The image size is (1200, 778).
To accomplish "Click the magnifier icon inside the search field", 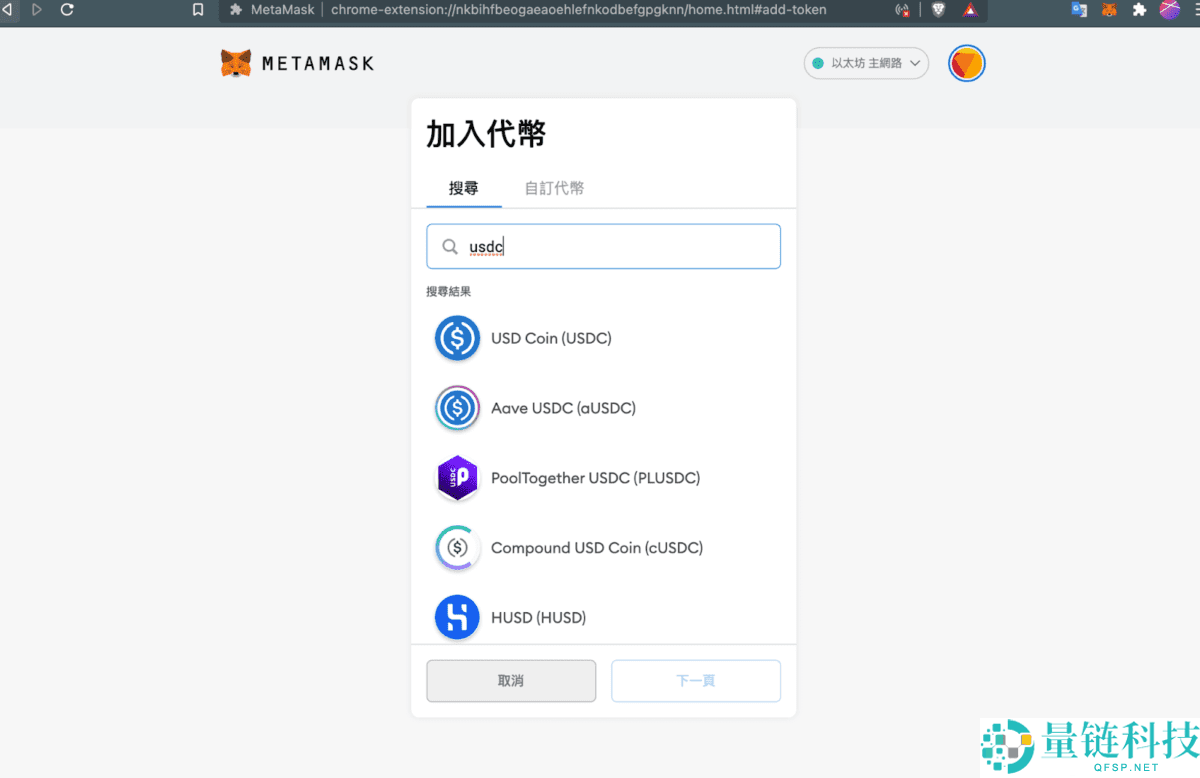I will [449, 246].
